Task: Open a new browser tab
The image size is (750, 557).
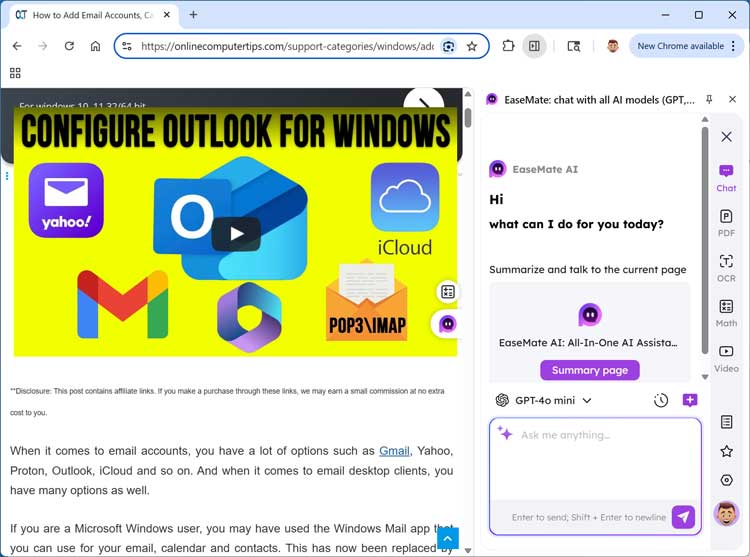Action: (193, 15)
